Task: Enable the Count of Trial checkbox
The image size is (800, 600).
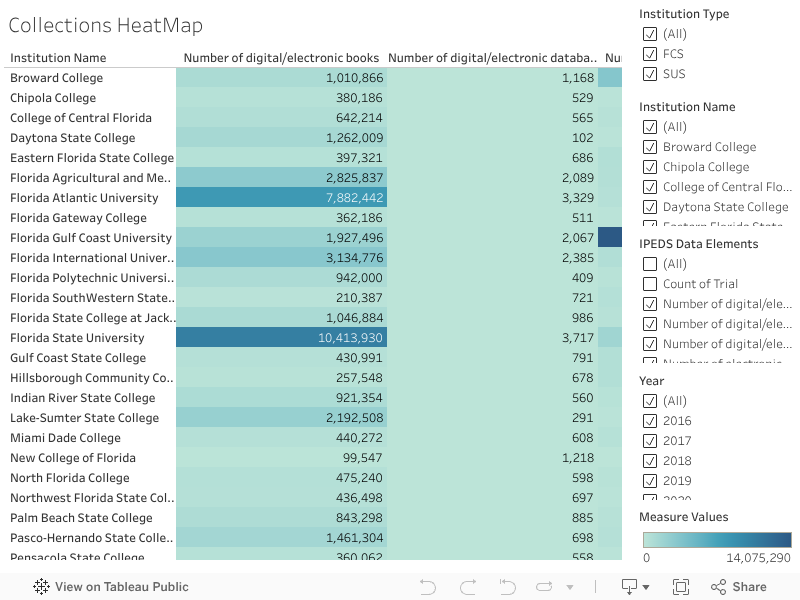Action: tap(650, 284)
